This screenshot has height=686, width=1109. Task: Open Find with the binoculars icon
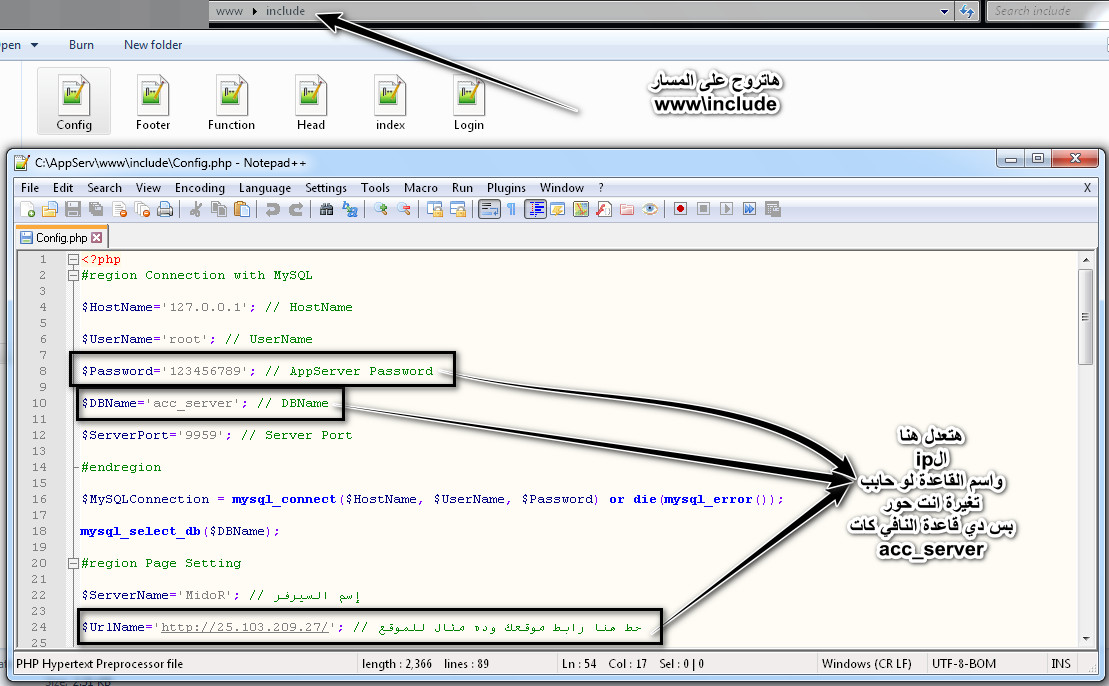click(326, 209)
